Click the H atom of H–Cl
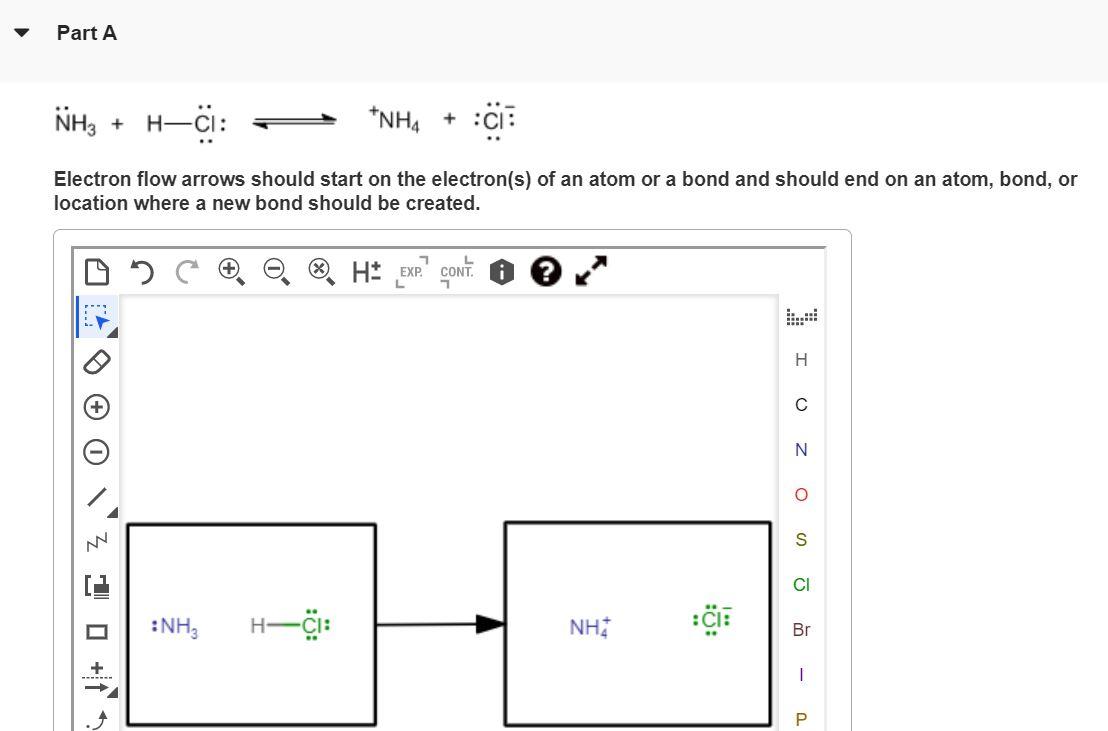The height and width of the screenshot is (731, 1108). point(257,626)
